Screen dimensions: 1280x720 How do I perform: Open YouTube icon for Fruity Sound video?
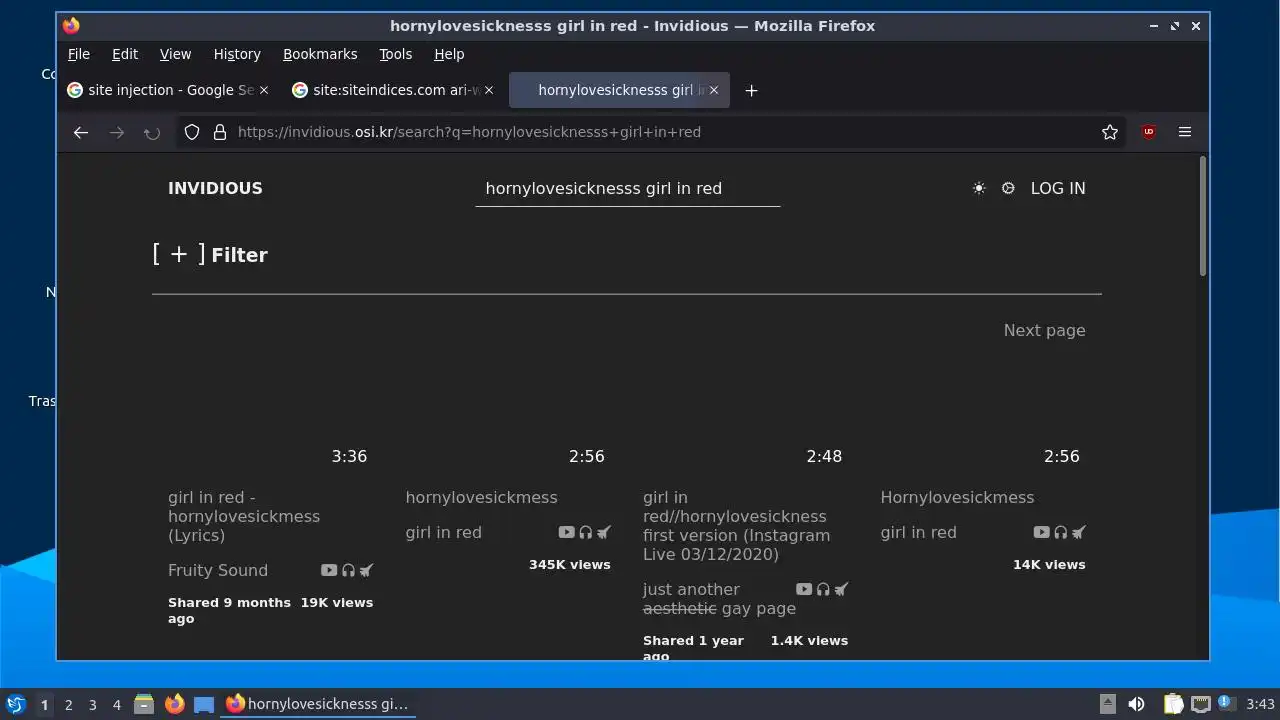(x=329, y=570)
